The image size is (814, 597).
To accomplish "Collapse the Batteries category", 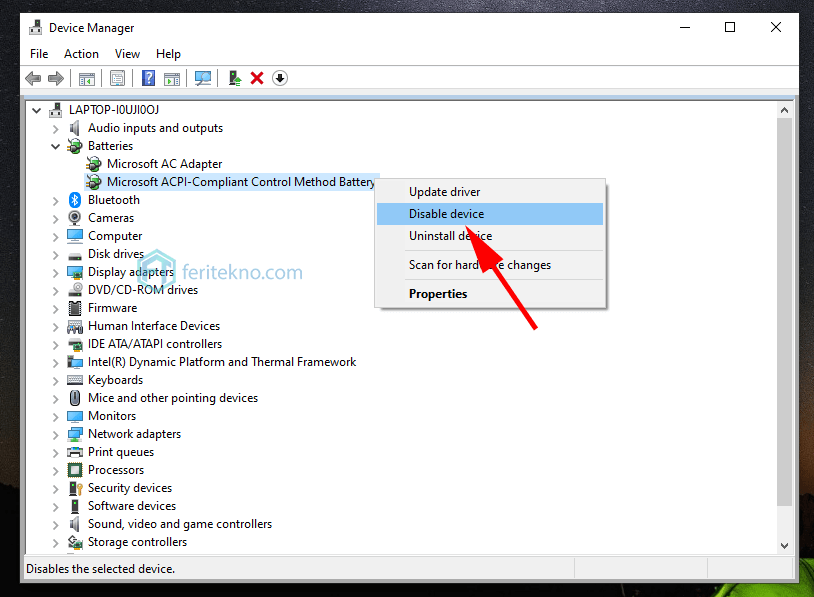I will (x=56, y=146).
